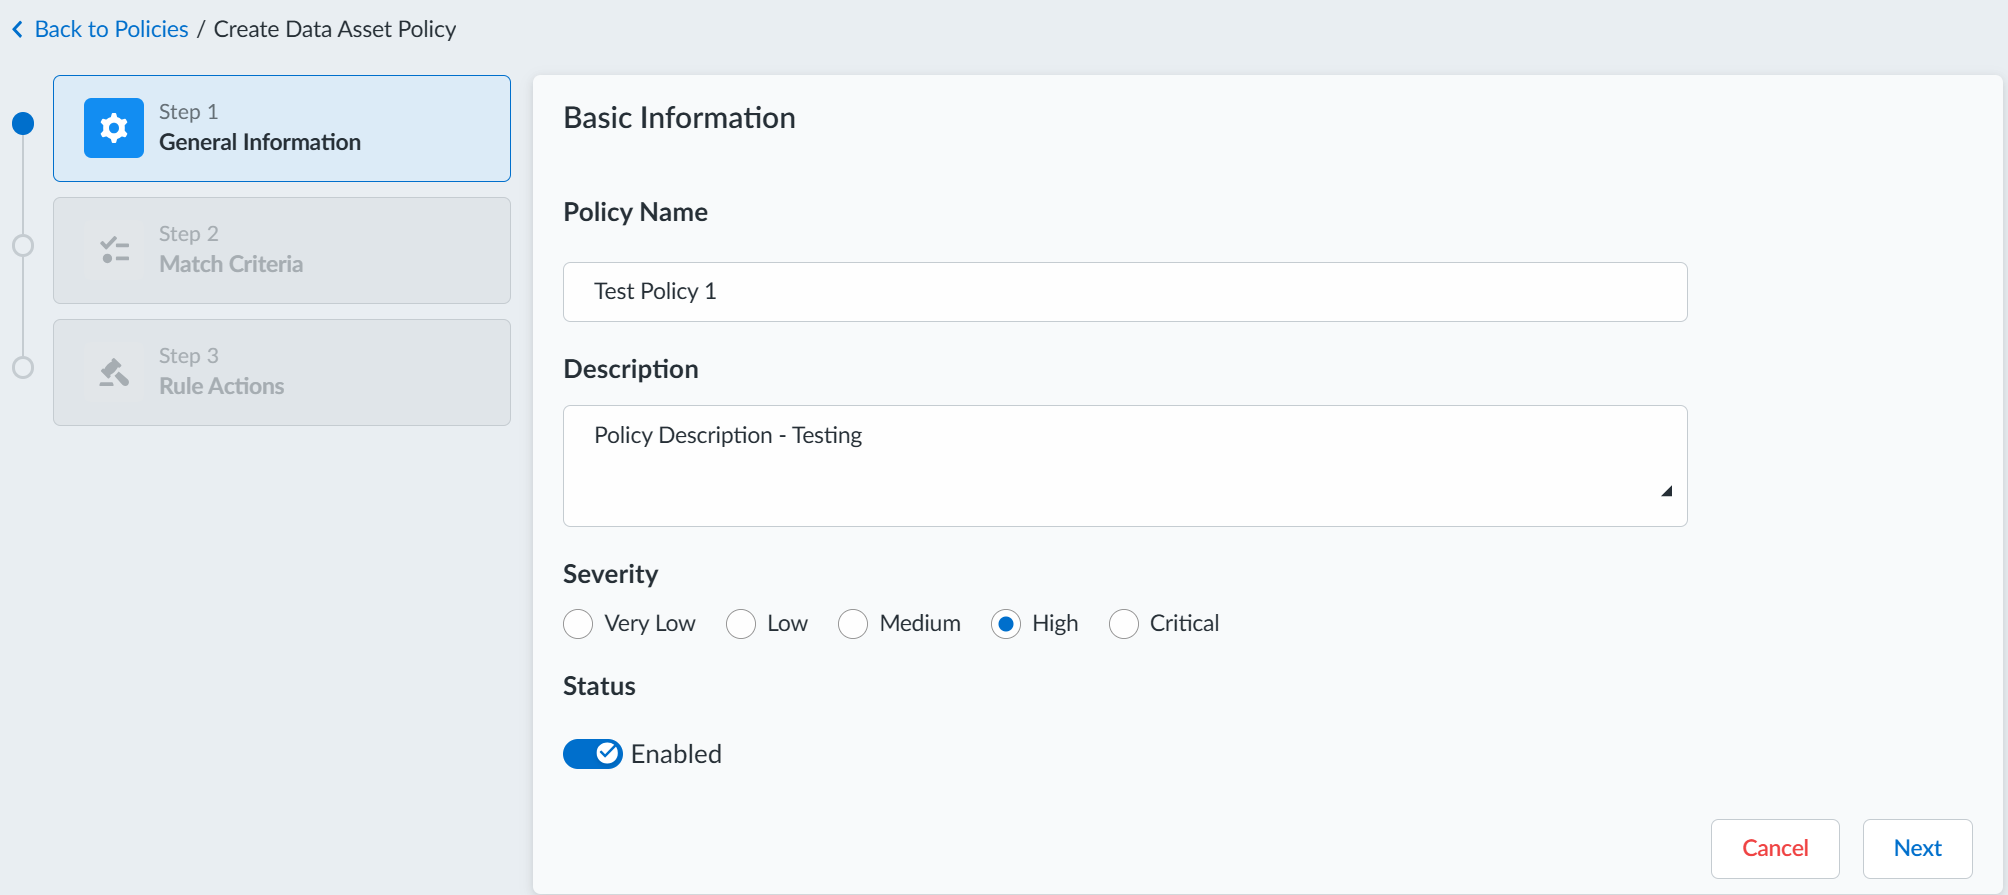Select High severity radio button
2008x895 pixels.
tap(1006, 624)
